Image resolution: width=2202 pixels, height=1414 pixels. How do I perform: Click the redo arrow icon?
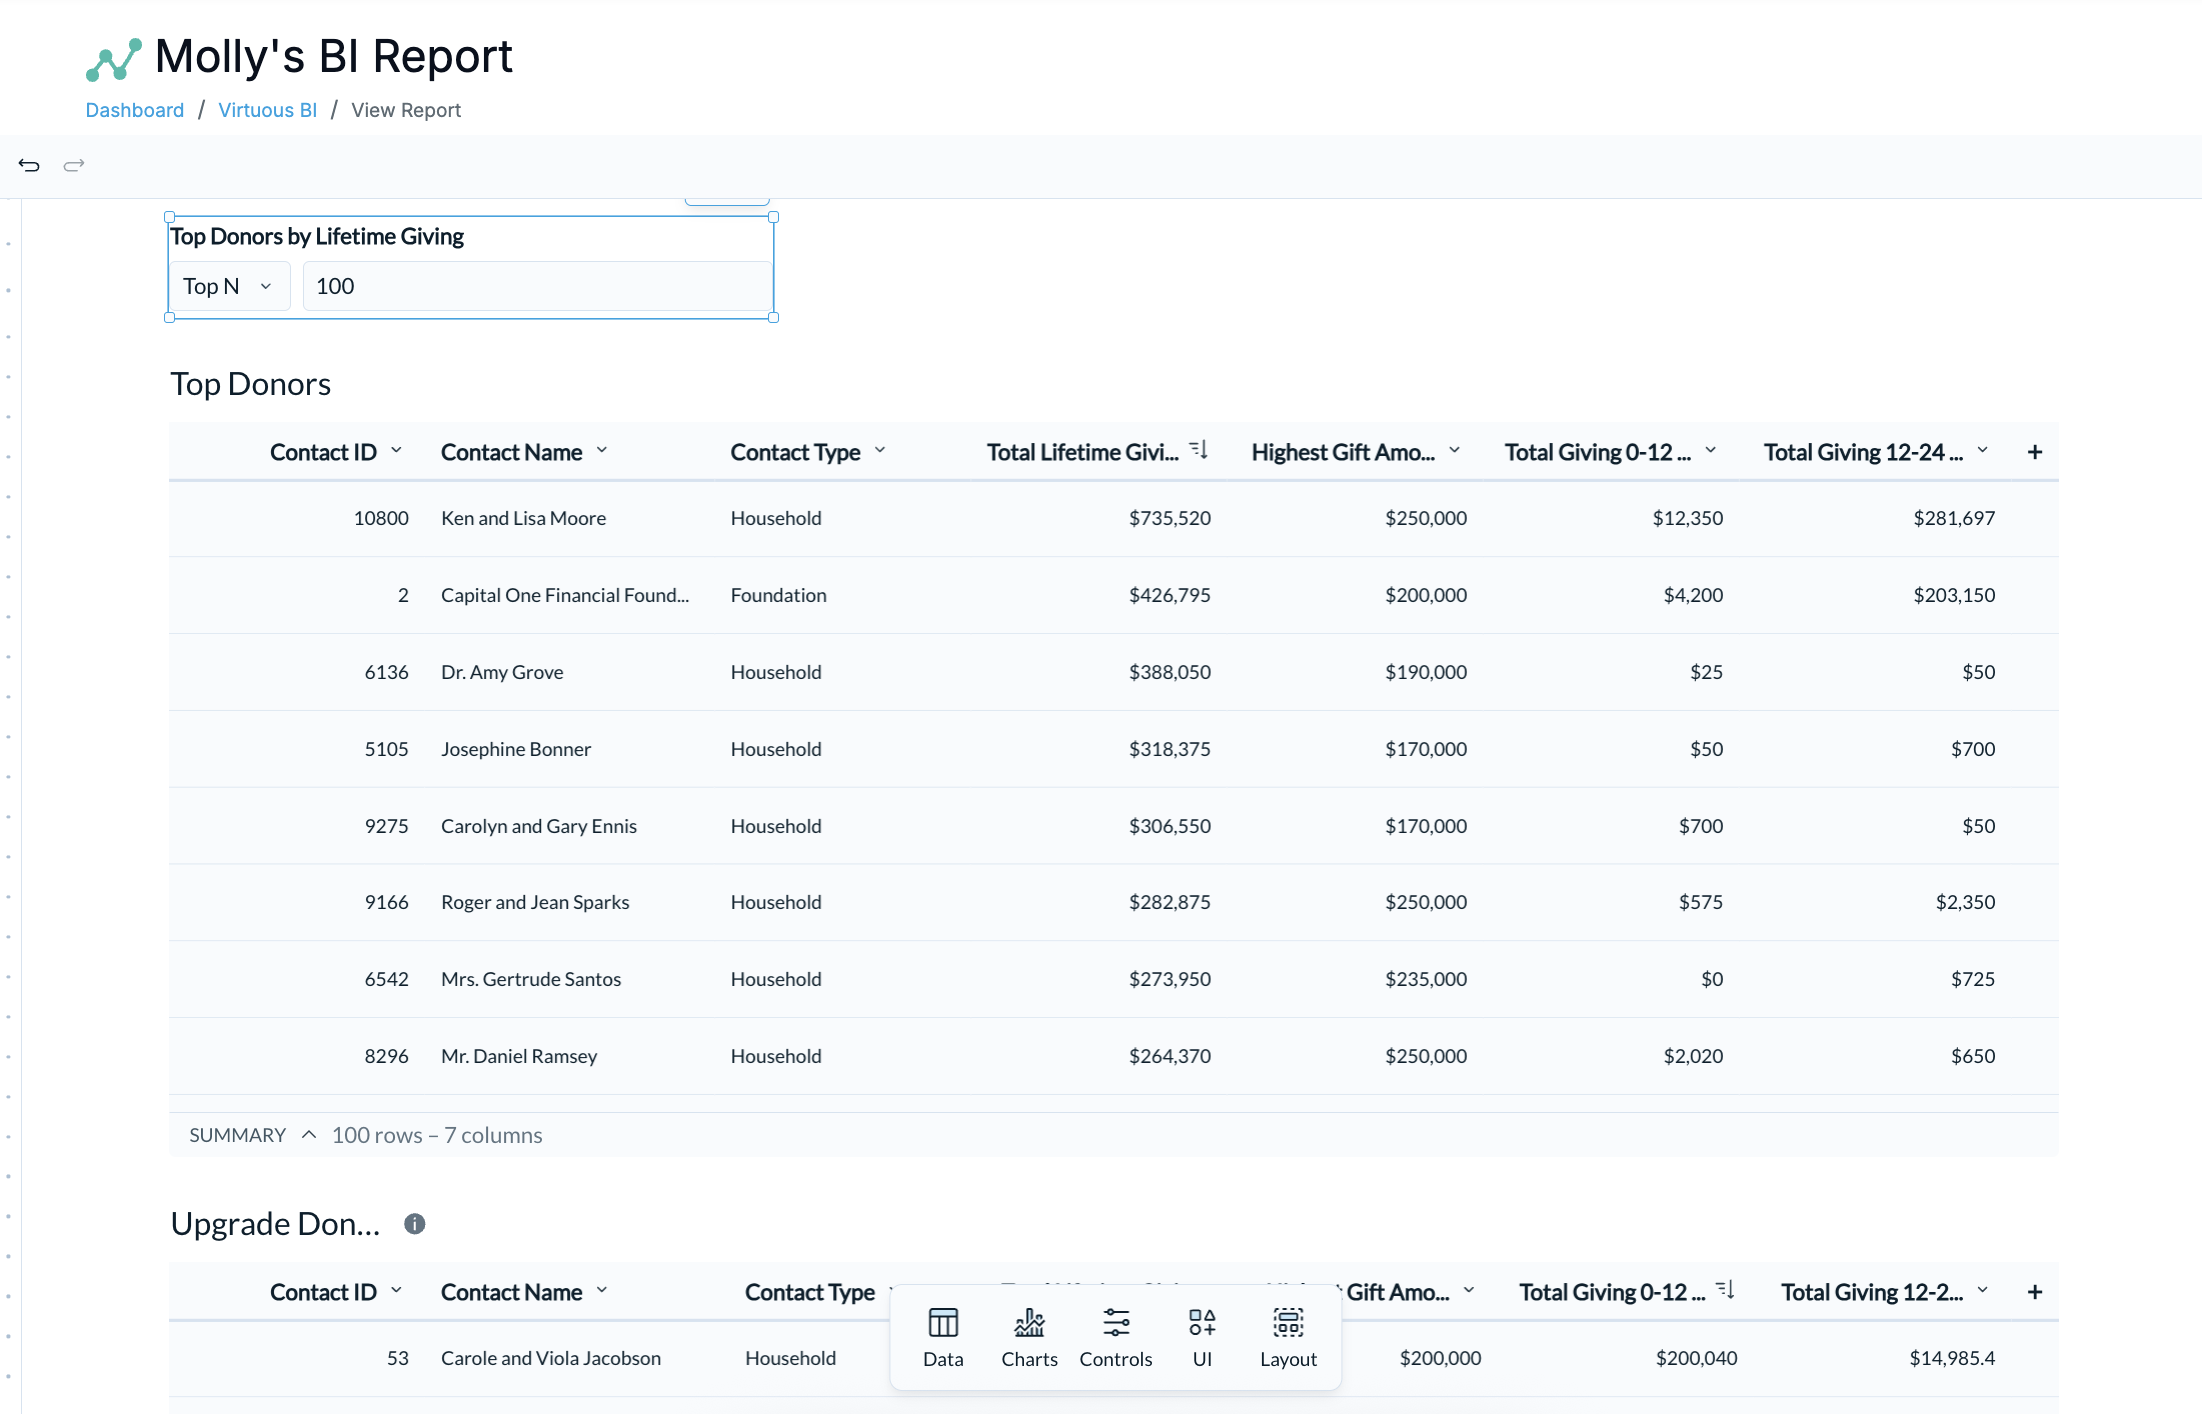pyautogui.click(x=74, y=165)
